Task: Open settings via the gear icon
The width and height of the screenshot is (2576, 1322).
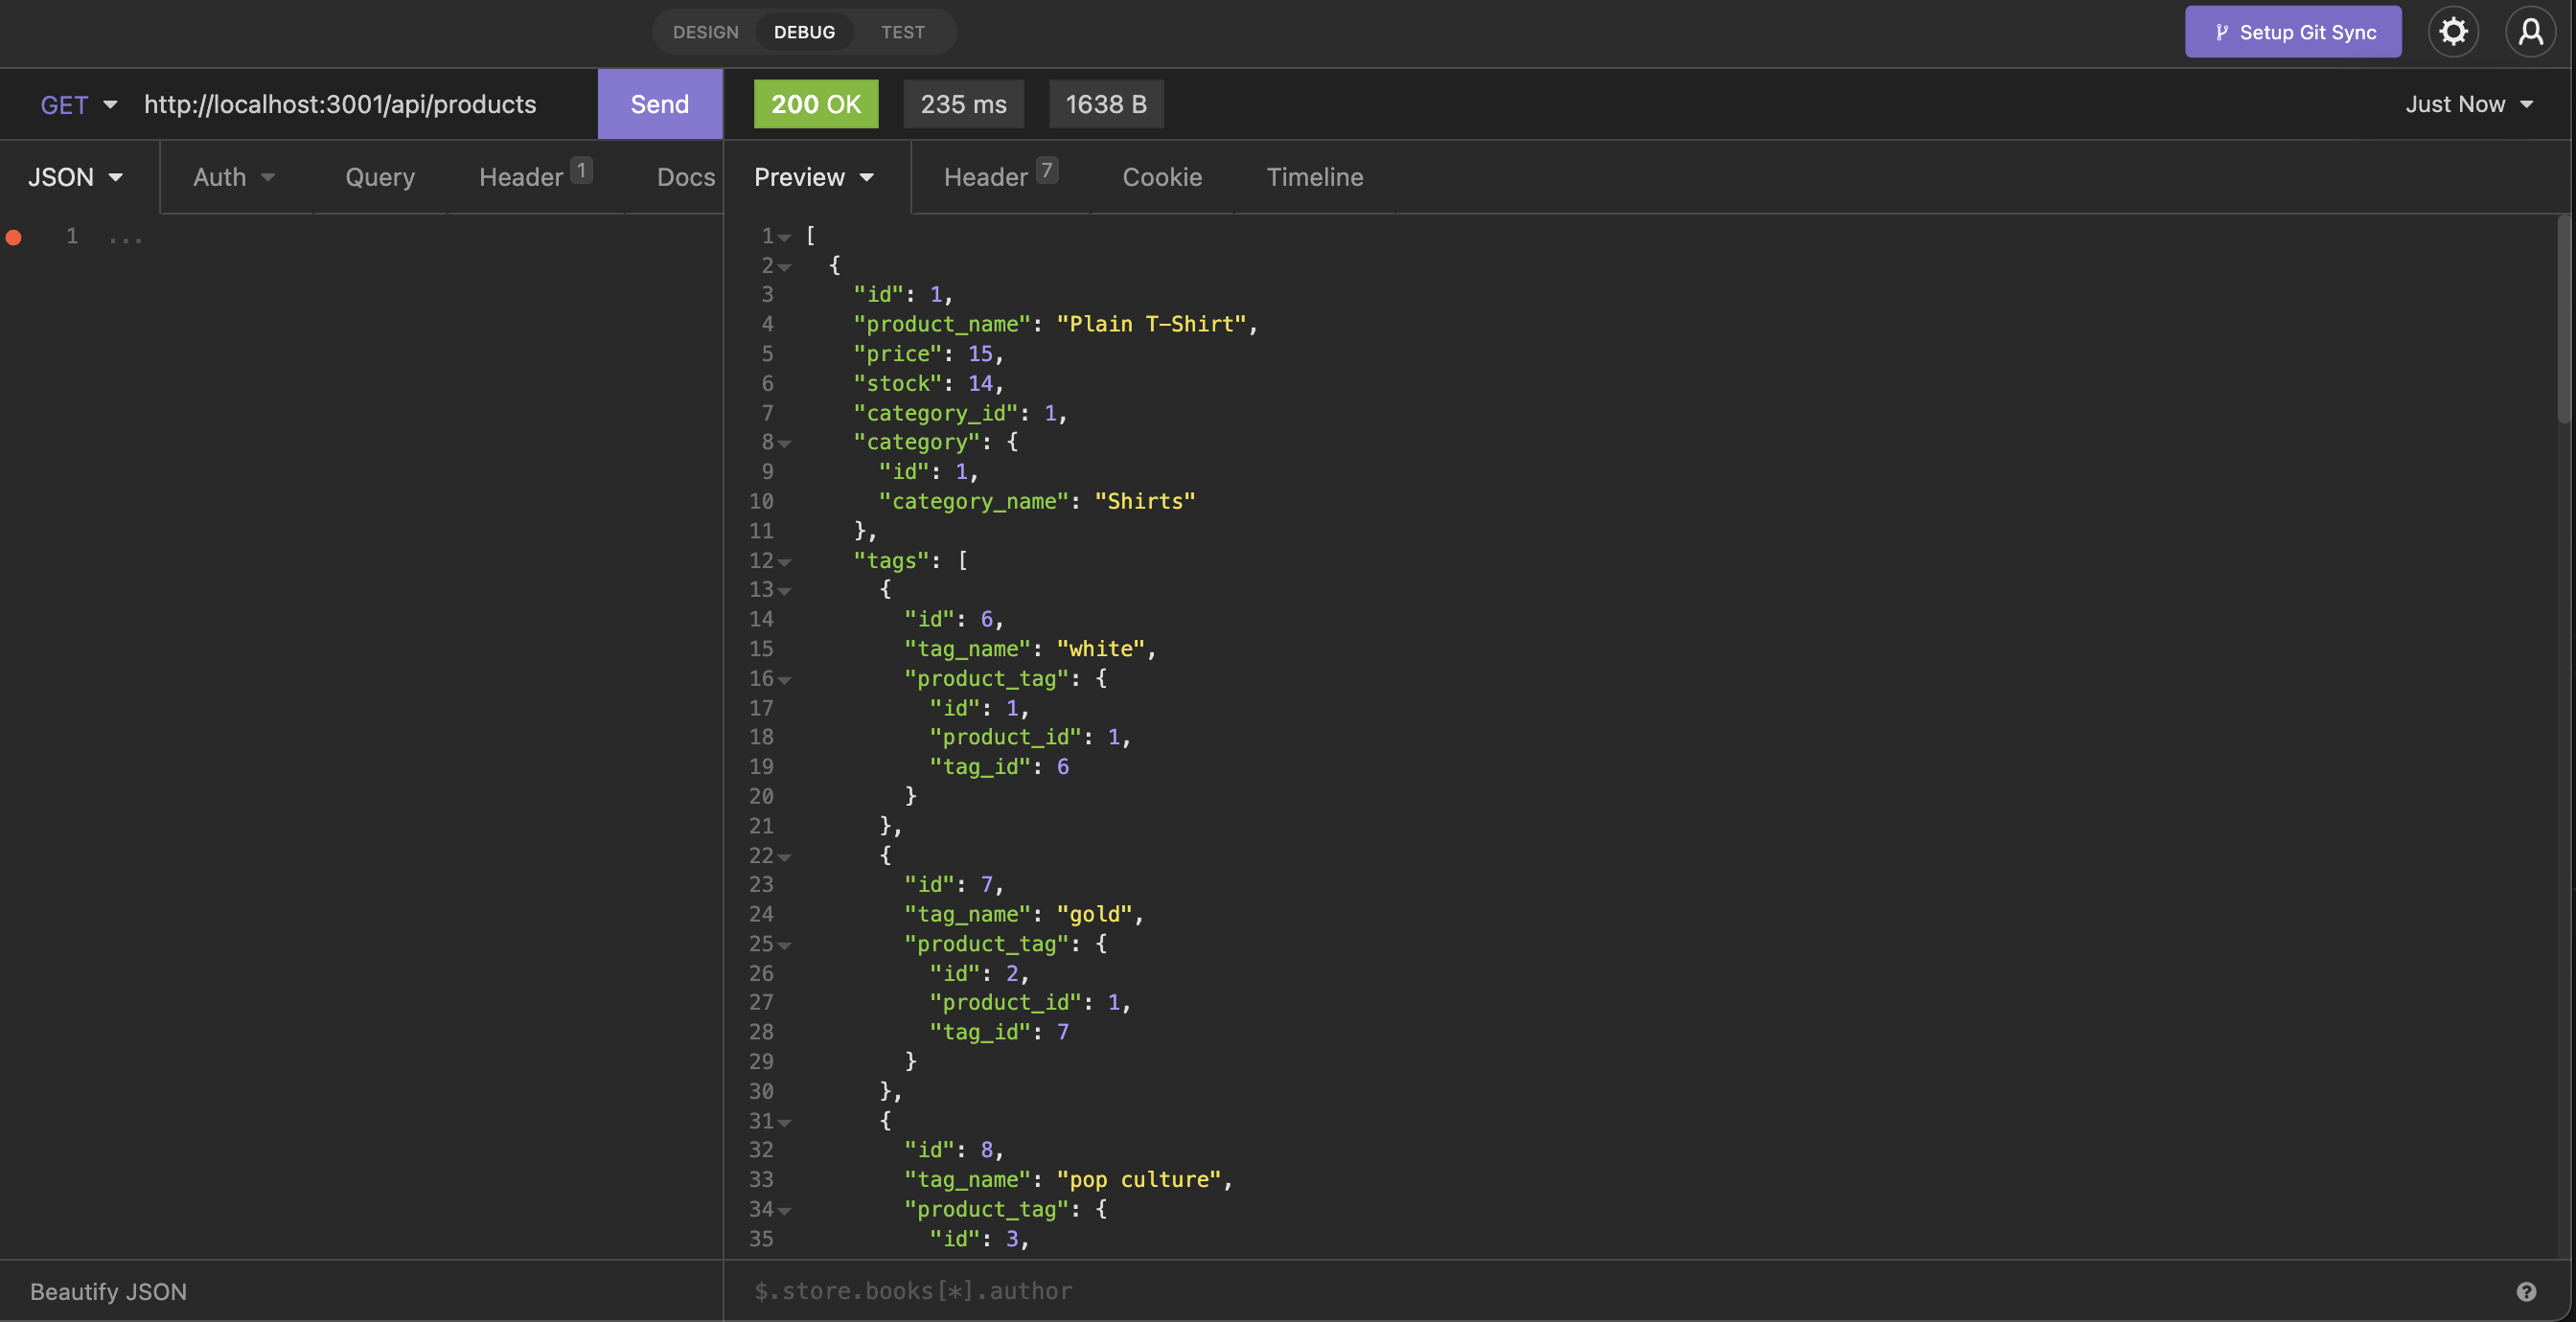Action: click(2453, 32)
